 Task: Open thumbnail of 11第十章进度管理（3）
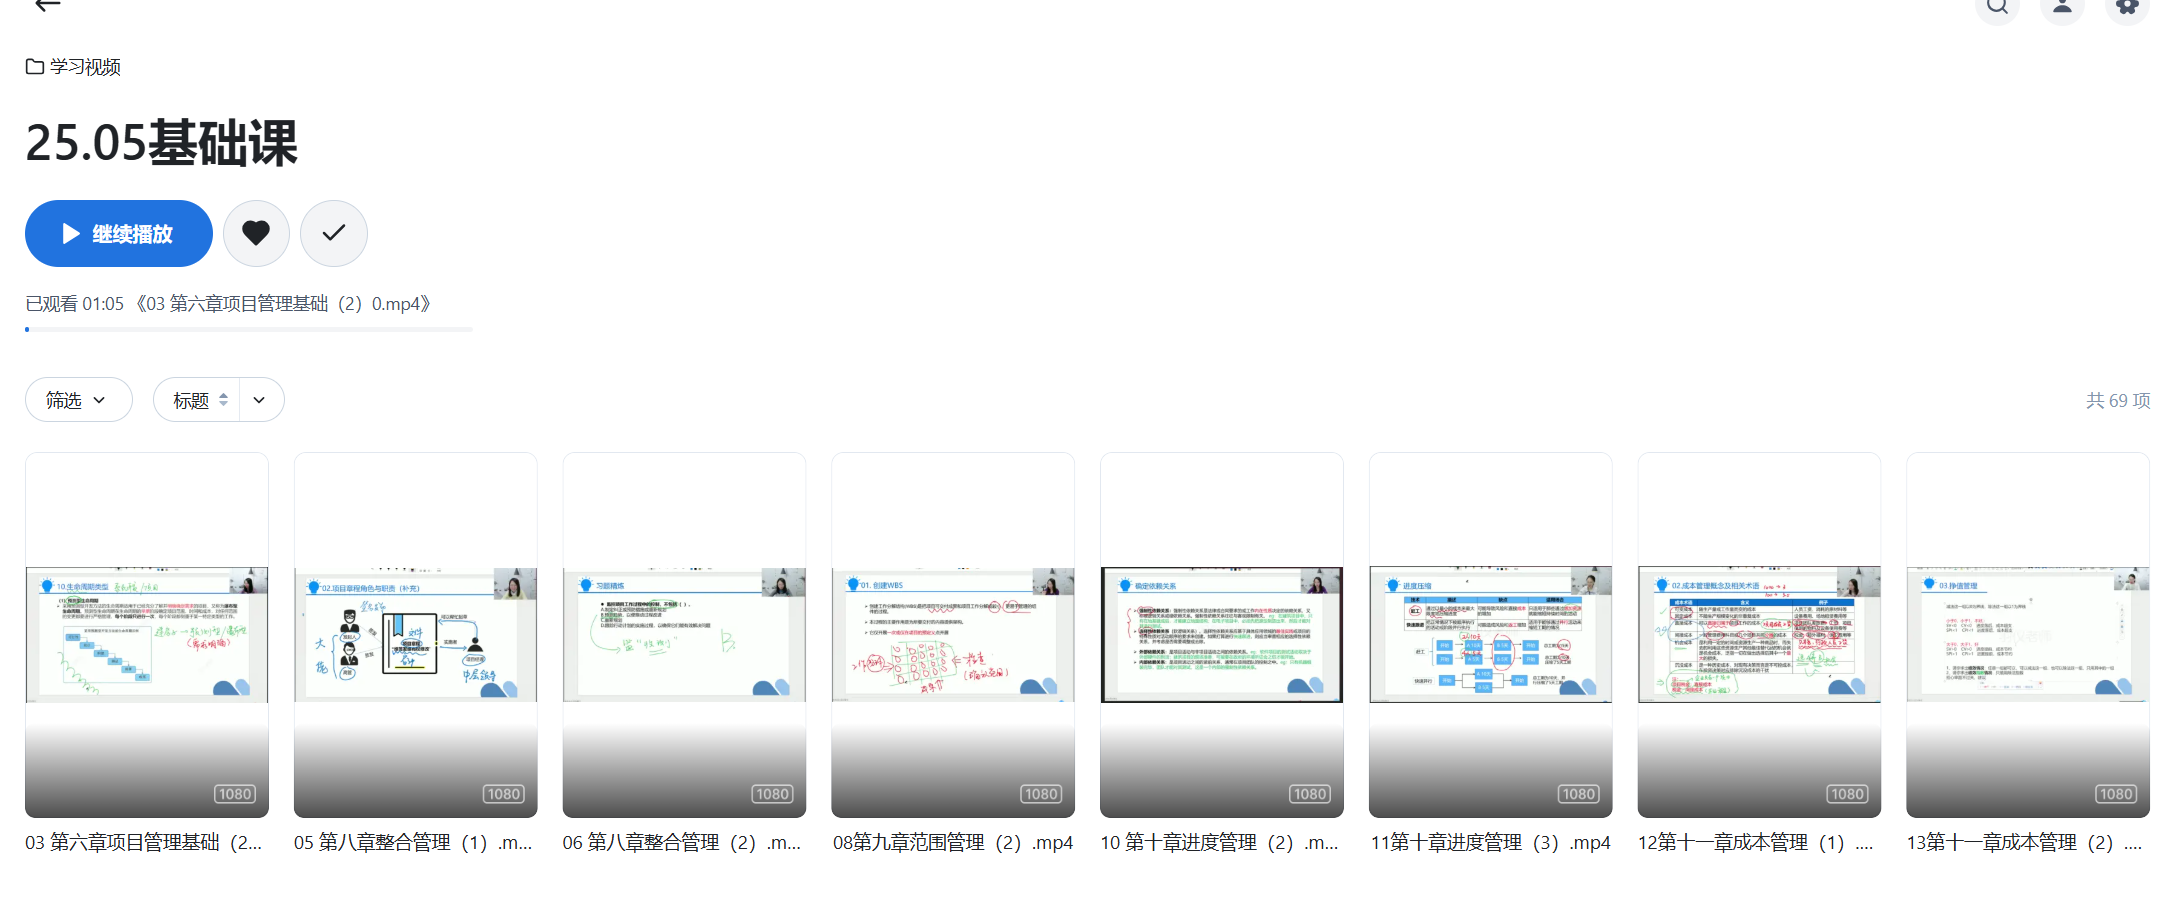pyautogui.click(x=1491, y=635)
